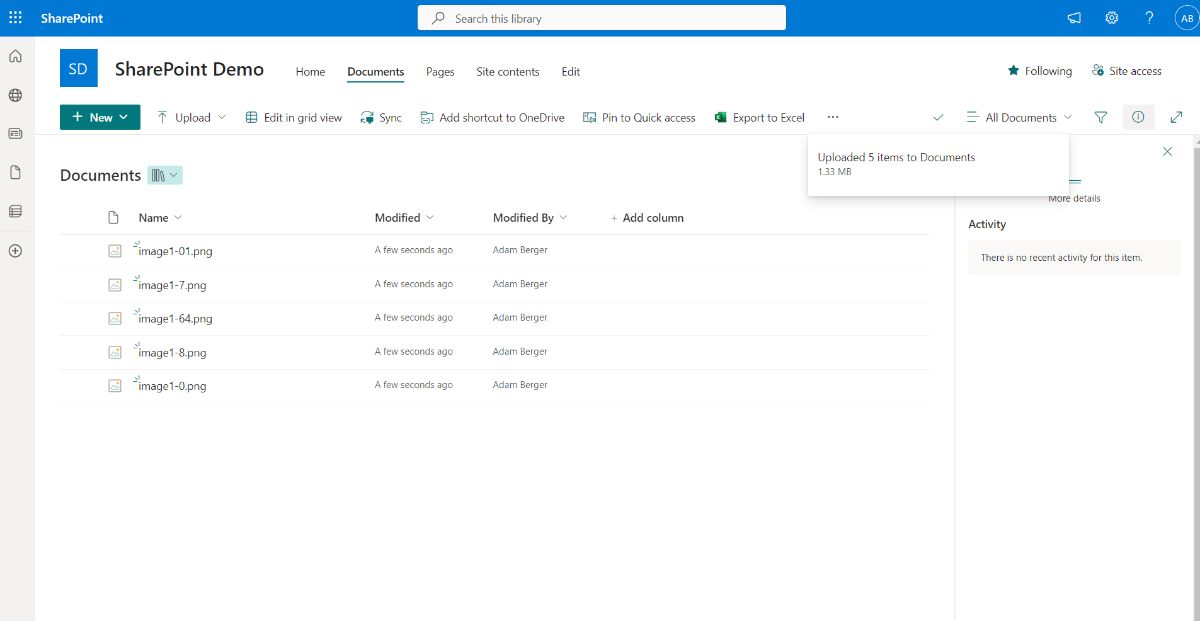Viewport: 1200px width, 621px height.
Task: Open Site contents navigation tab
Action: click(x=508, y=72)
